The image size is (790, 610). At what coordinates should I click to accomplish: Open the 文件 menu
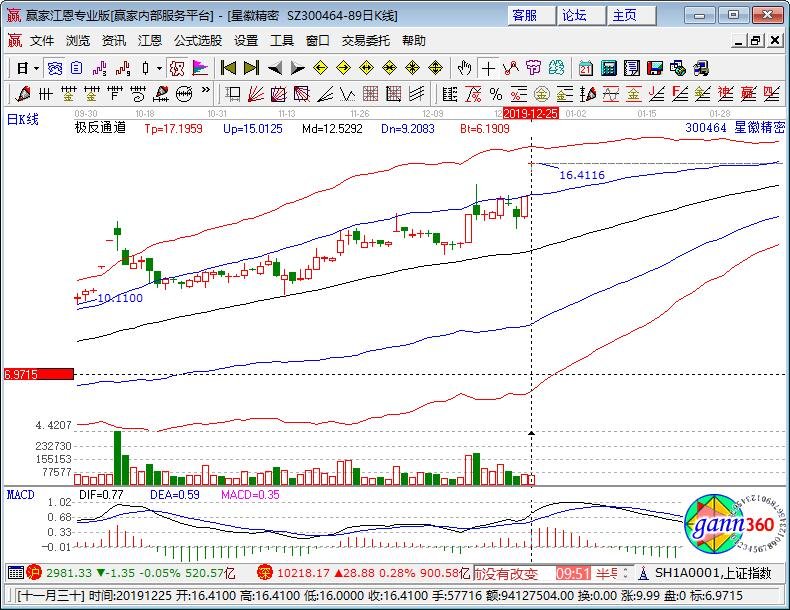click(42, 41)
